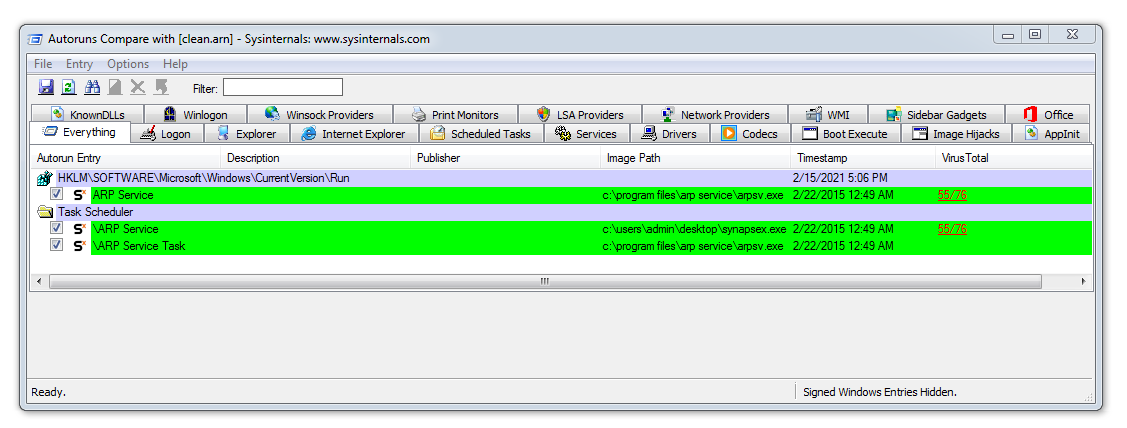
Task: Click the Refresh toolbar icon
Action: coord(68,88)
